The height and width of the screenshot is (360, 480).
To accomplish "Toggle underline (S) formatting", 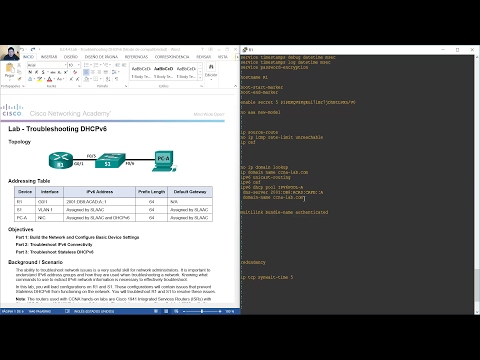I will click(43, 72).
